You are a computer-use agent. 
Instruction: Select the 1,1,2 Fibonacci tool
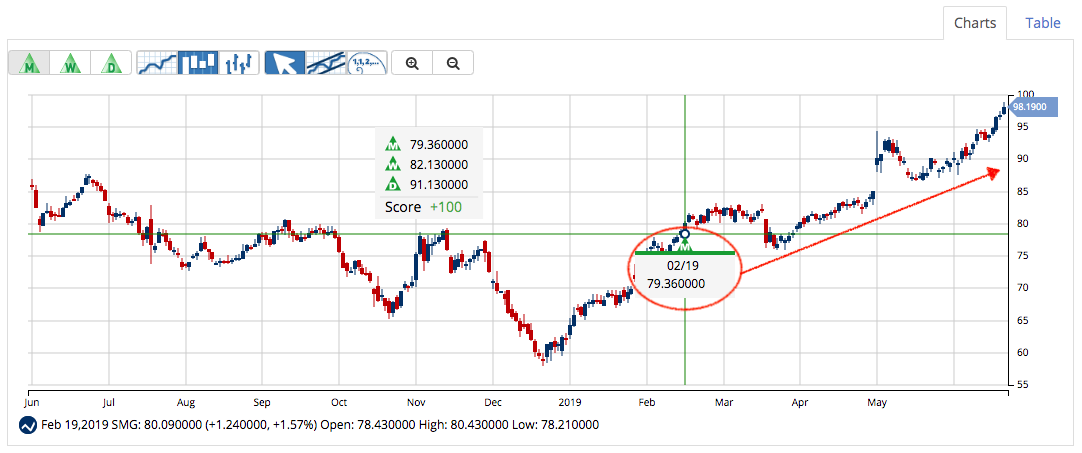point(366,63)
